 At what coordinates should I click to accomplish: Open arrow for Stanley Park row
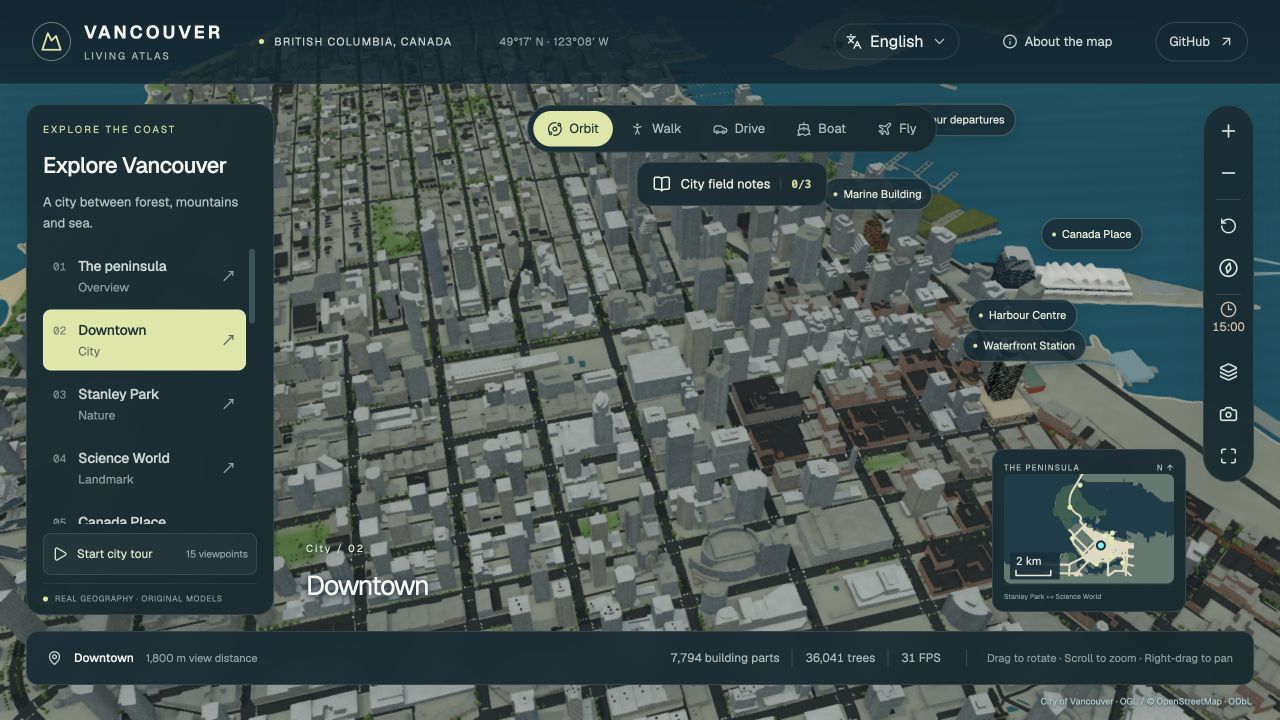[x=228, y=404]
